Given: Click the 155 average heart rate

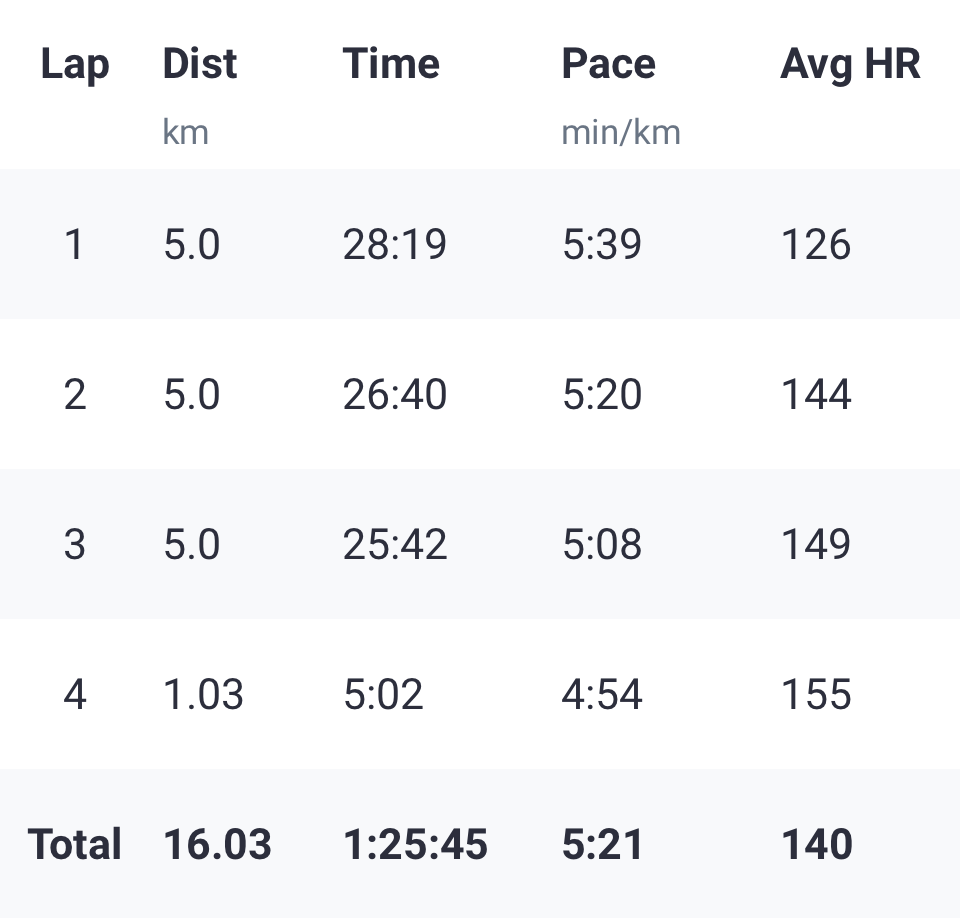Looking at the screenshot, I should (x=816, y=694).
